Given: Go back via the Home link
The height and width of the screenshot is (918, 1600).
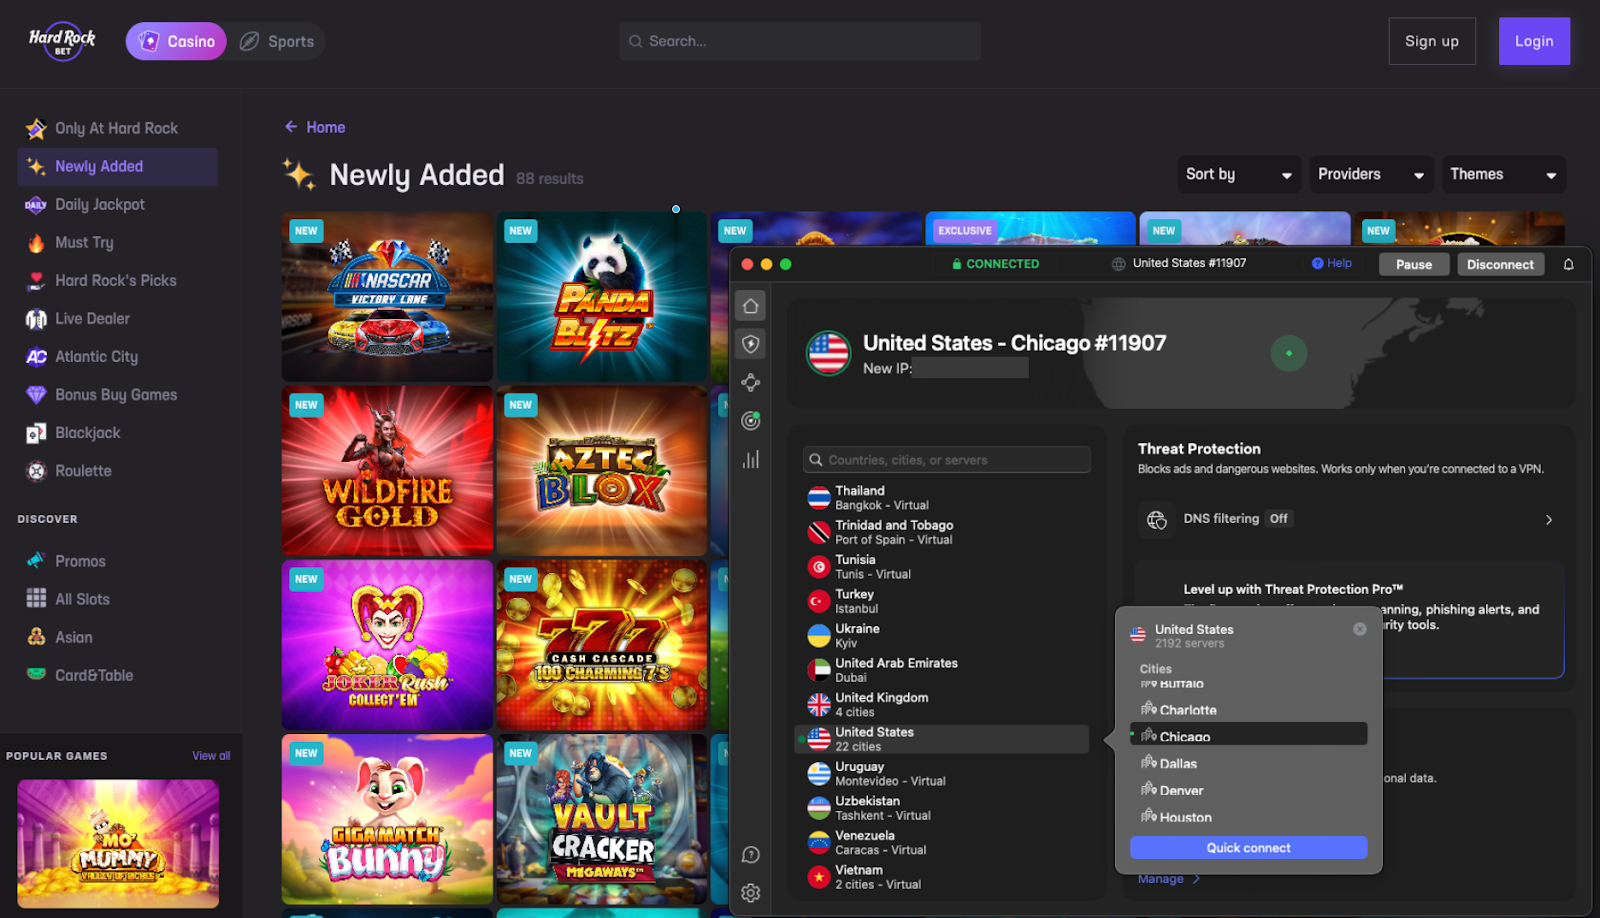Looking at the screenshot, I should click(x=315, y=127).
